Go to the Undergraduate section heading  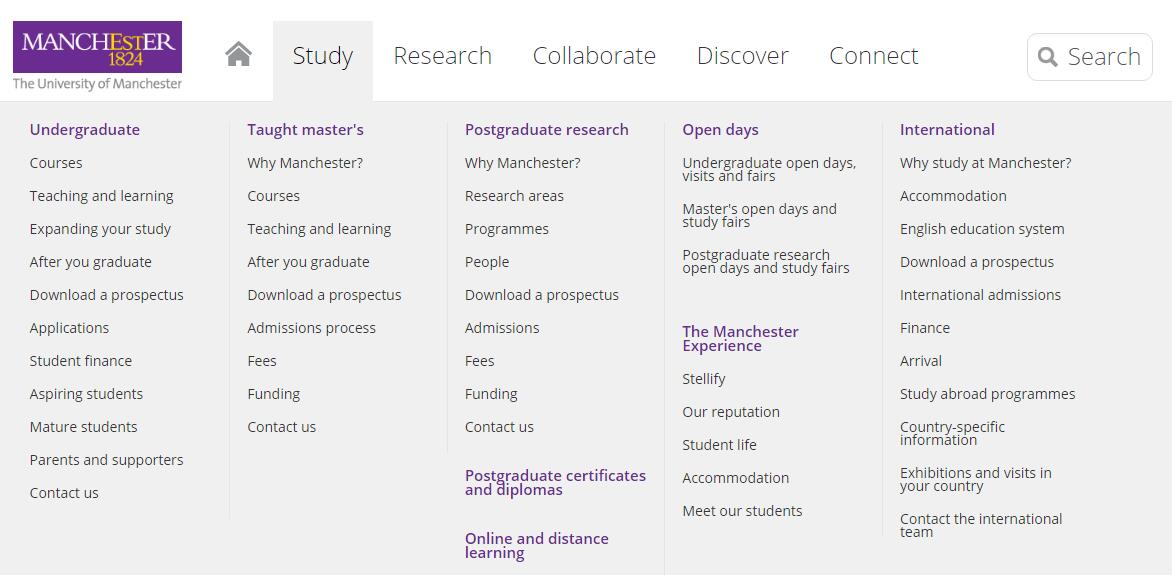pyautogui.click(x=84, y=130)
